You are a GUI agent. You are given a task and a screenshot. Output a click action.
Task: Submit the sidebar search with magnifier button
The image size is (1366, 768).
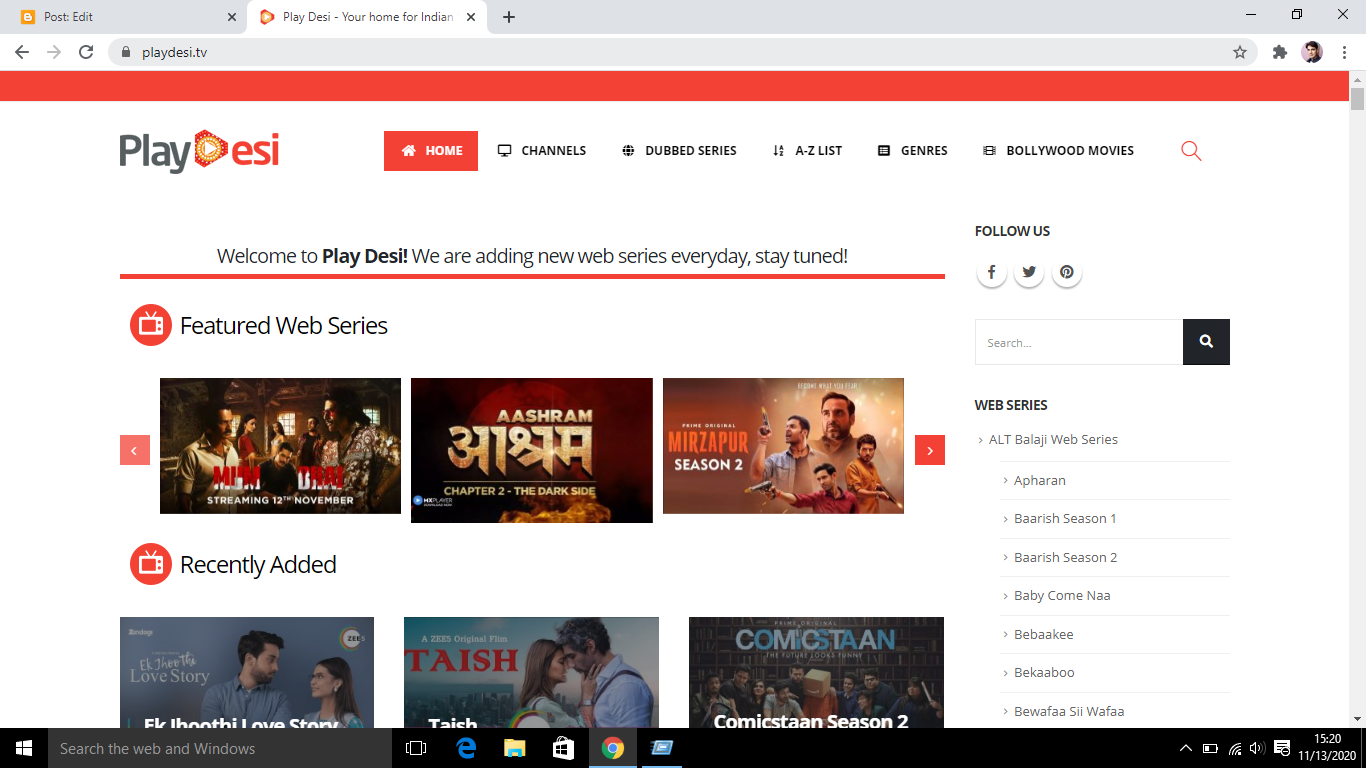pos(1206,342)
